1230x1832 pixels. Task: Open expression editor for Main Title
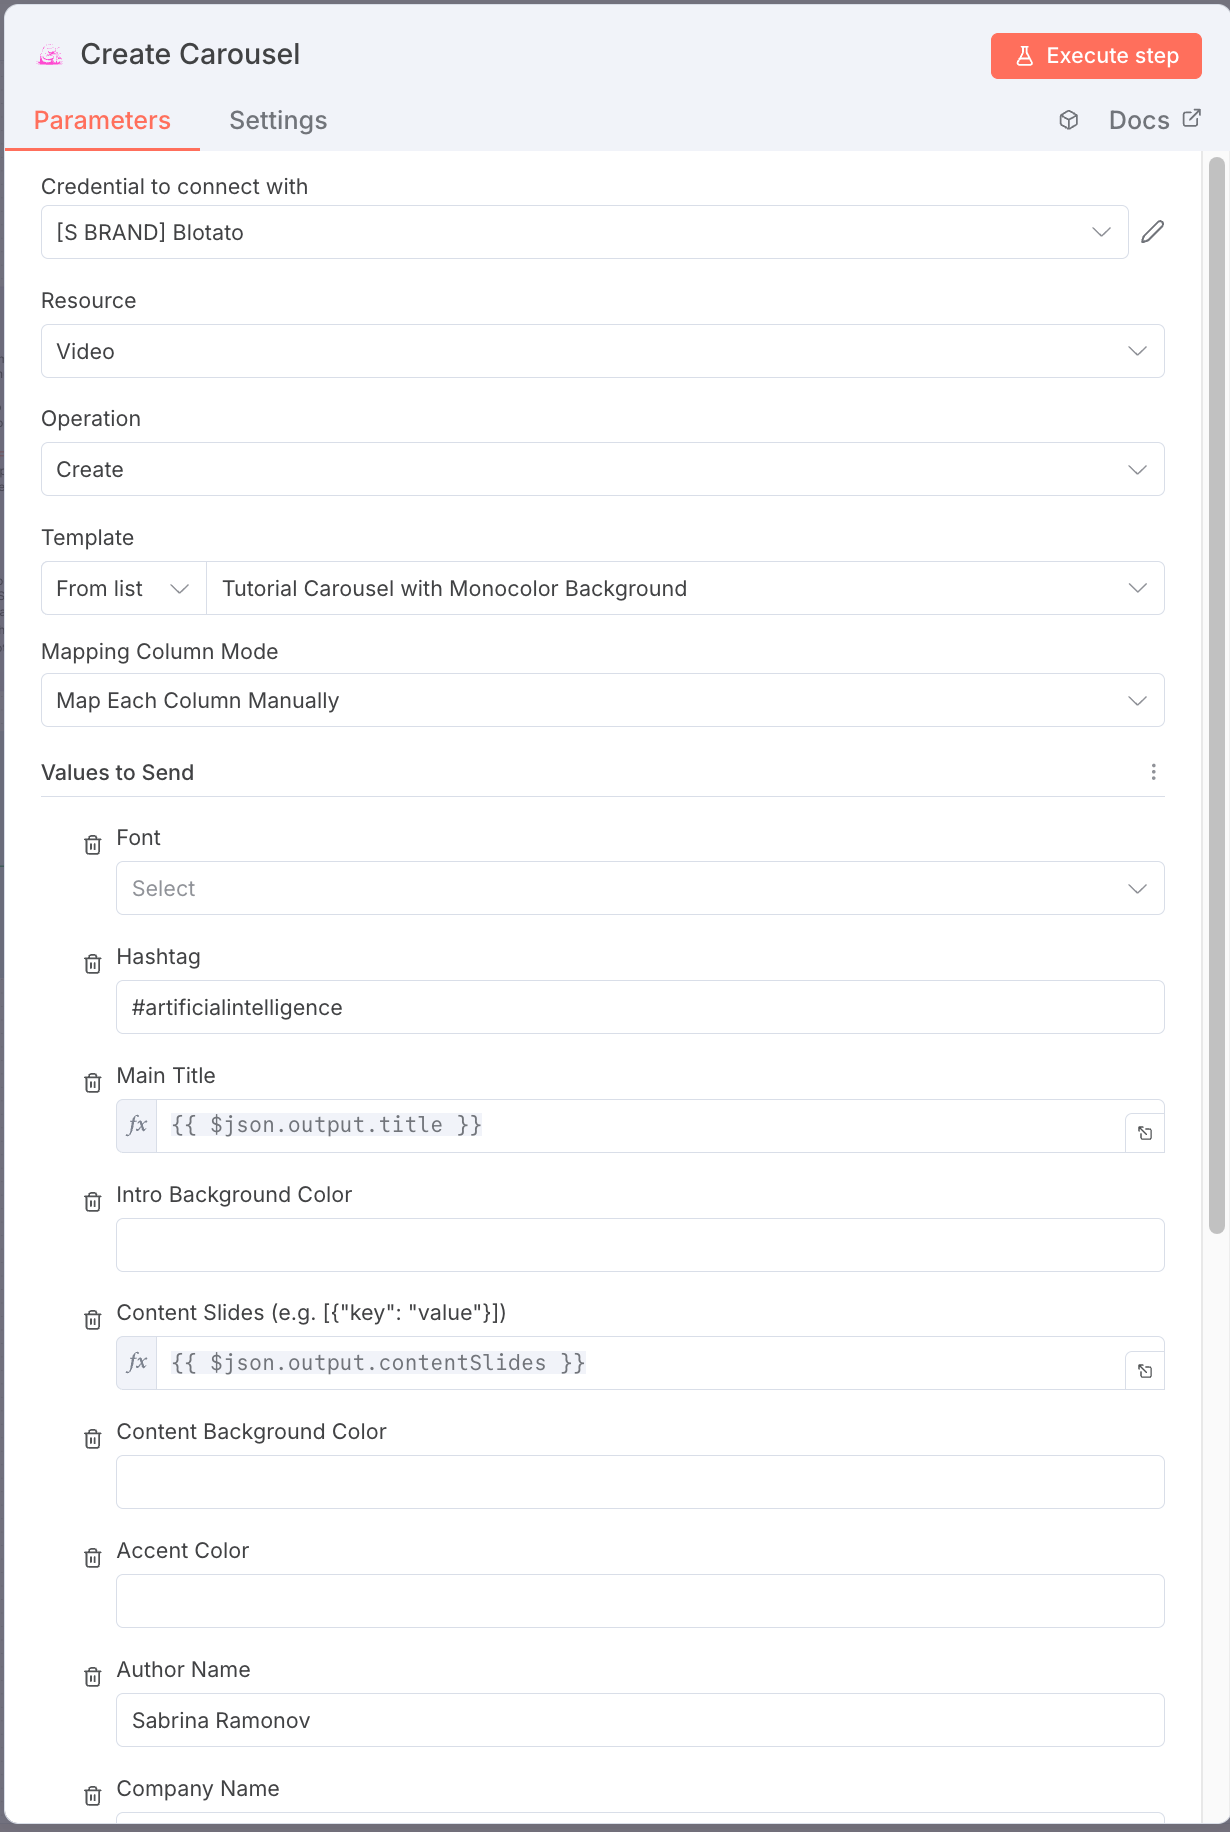pyautogui.click(x=1145, y=1133)
